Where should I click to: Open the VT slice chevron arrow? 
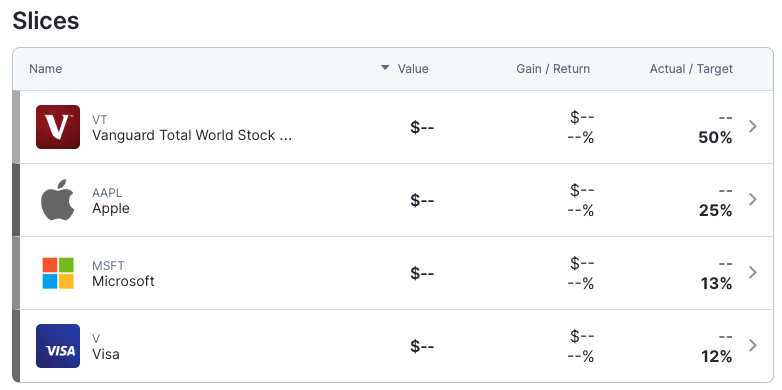(x=753, y=127)
